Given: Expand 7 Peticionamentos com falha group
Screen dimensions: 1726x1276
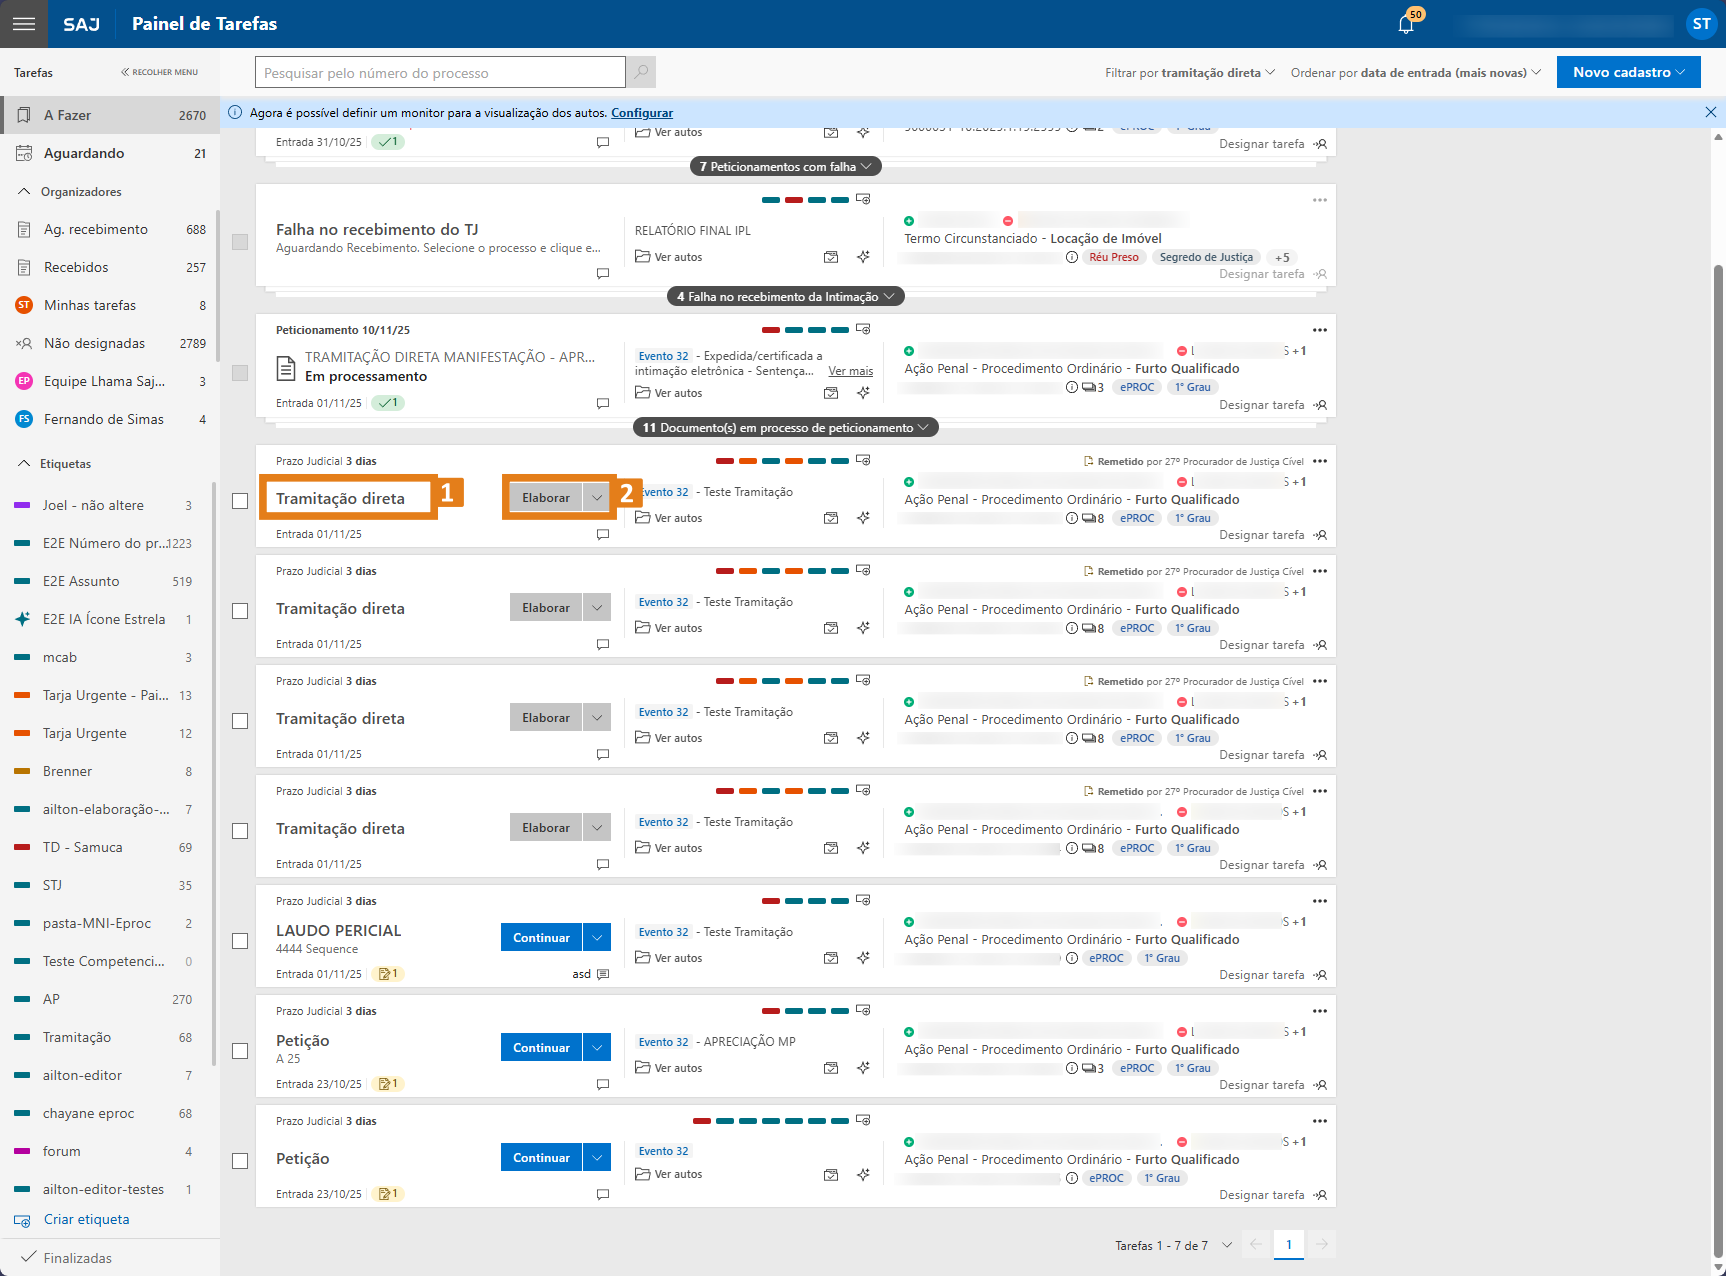Looking at the screenshot, I should (785, 167).
